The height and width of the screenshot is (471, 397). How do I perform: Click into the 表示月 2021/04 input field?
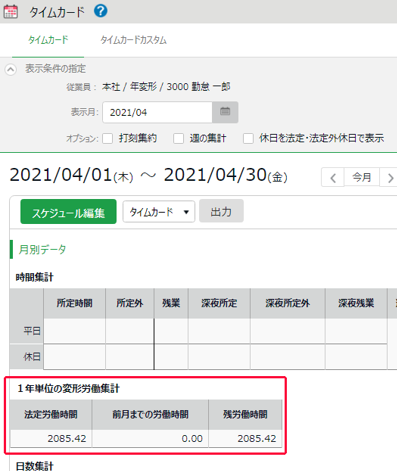pyautogui.click(x=157, y=112)
